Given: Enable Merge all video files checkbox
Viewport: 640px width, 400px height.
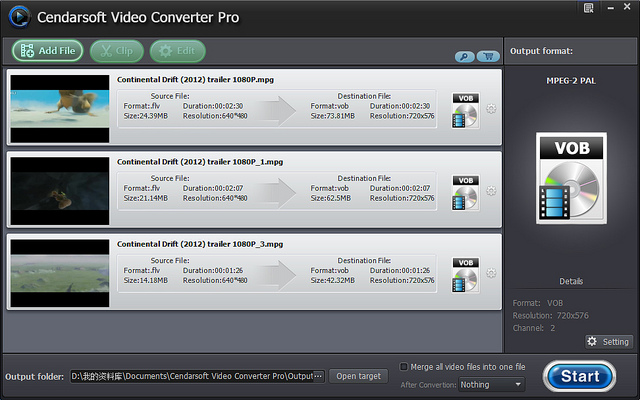Looking at the screenshot, I should pos(403,367).
